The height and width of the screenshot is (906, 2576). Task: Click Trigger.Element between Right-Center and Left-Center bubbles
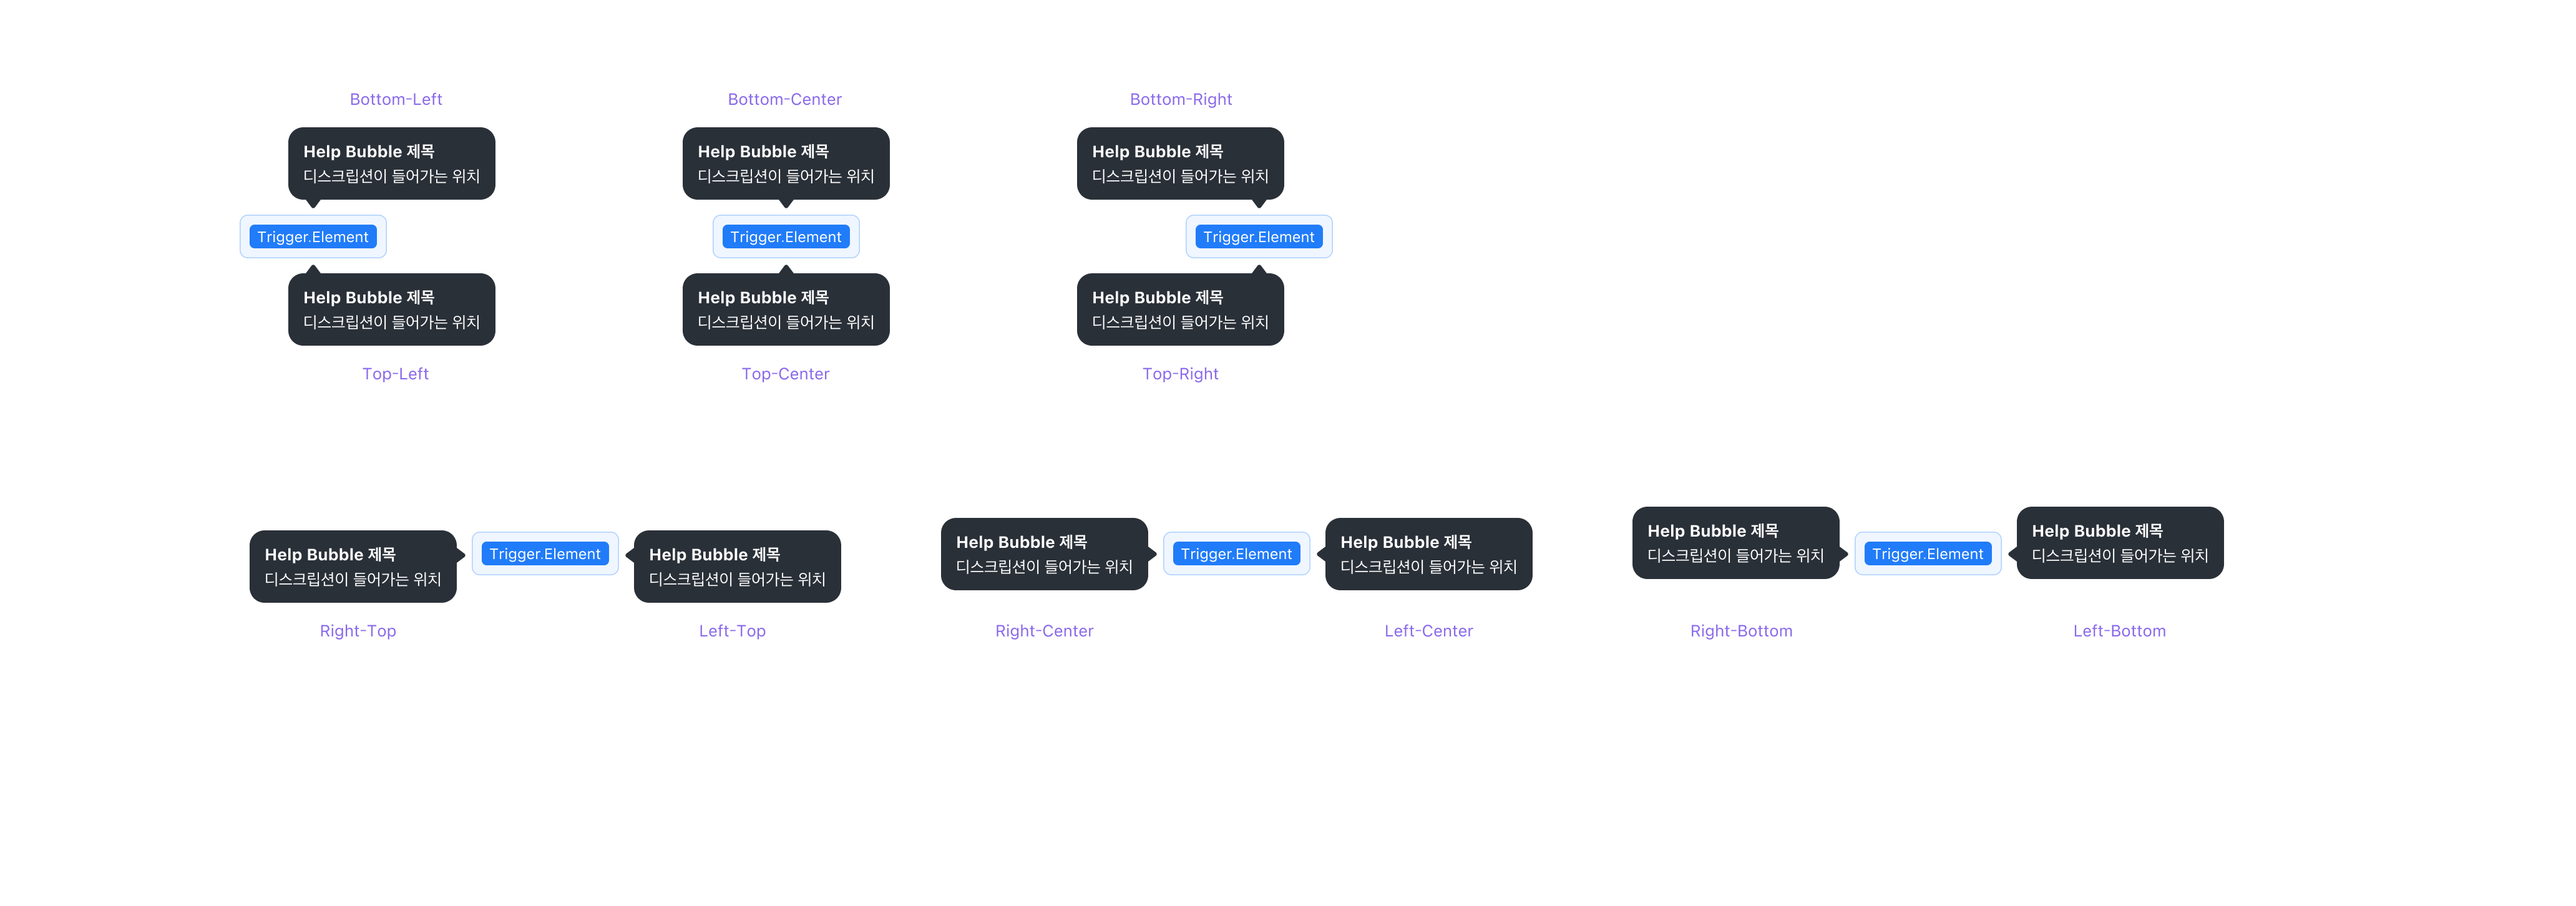tap(1236, 554)
